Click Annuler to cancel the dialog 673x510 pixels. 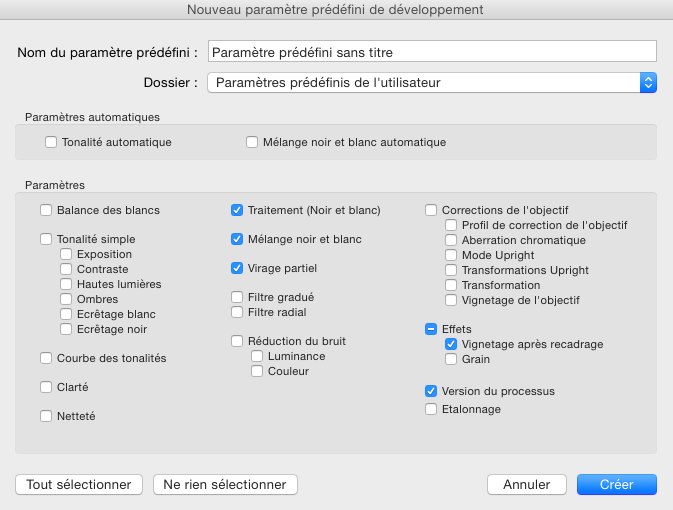pyautogui.click(x=527, y=484)
